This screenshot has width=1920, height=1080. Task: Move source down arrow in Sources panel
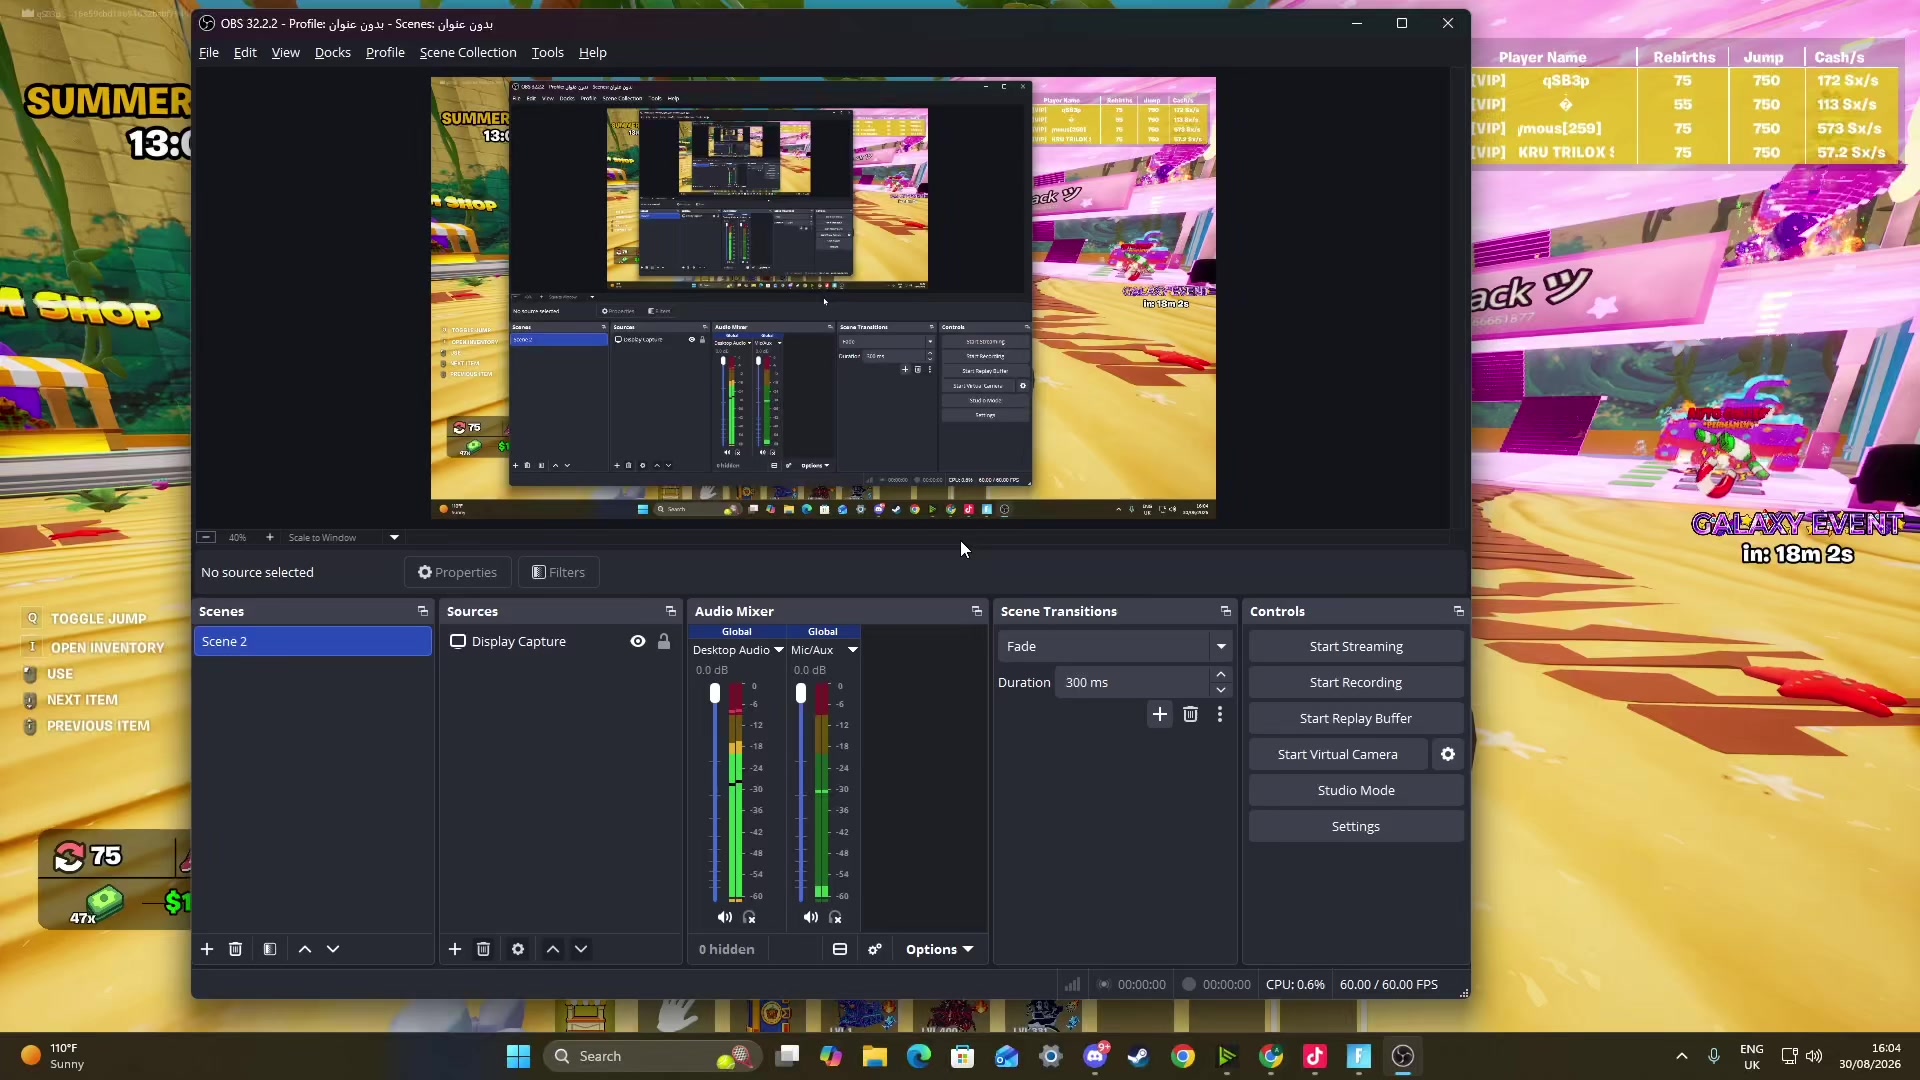(581, 949)
